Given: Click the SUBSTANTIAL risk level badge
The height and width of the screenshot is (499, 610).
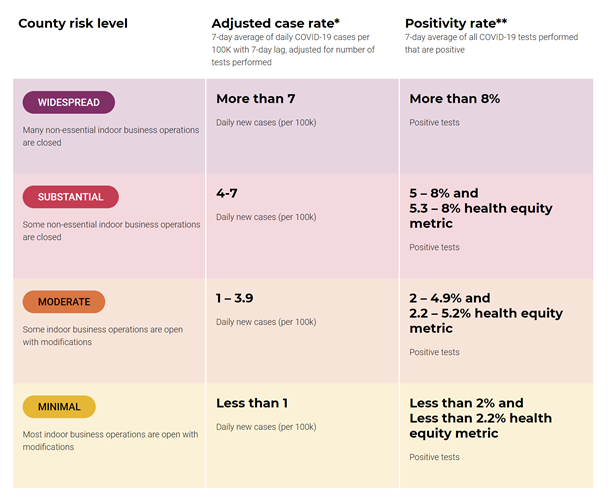Looking at the screenshot, I should tap(70, 197).
